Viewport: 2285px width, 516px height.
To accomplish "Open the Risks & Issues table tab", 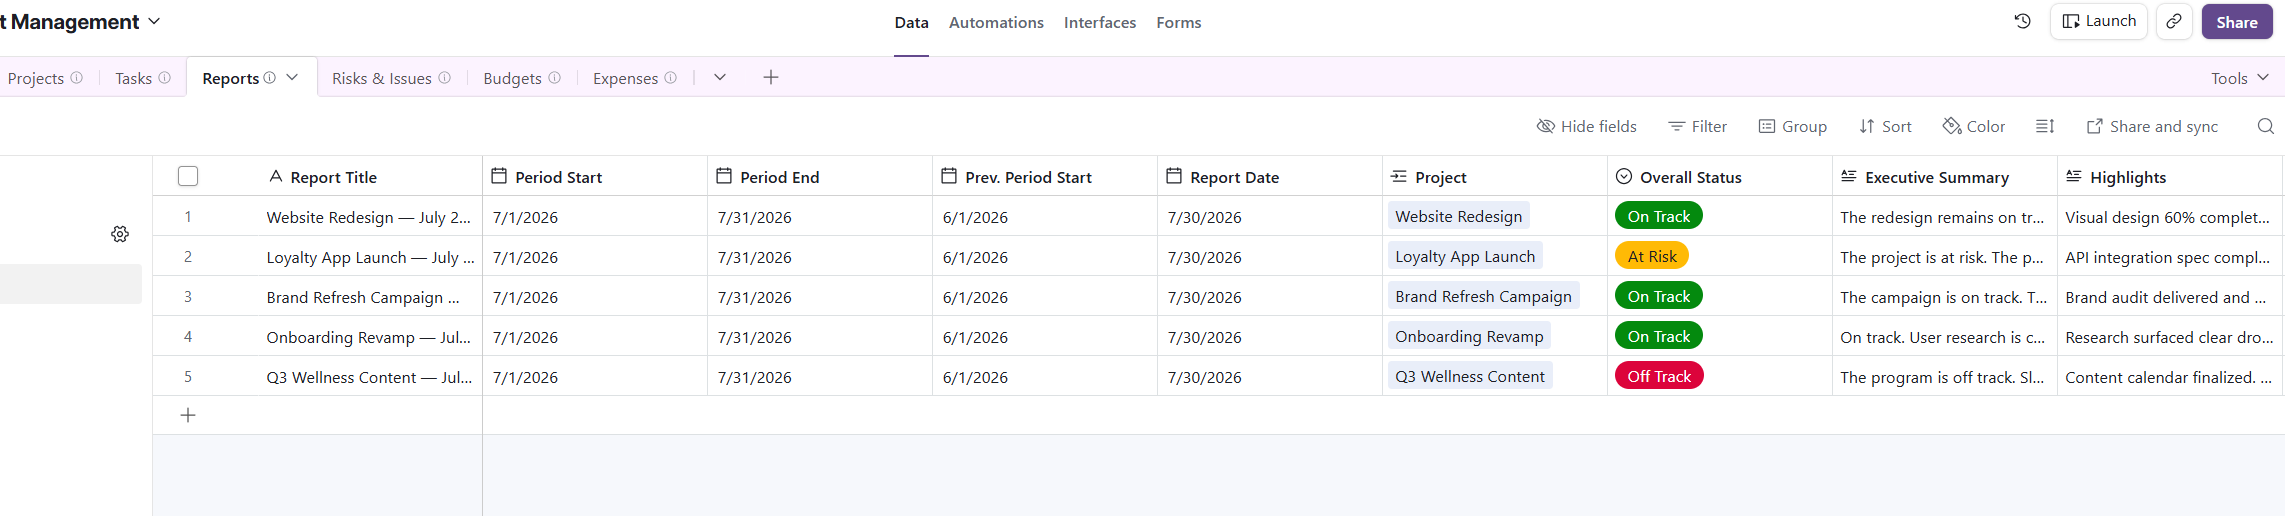I will click(x=382, y=78).
